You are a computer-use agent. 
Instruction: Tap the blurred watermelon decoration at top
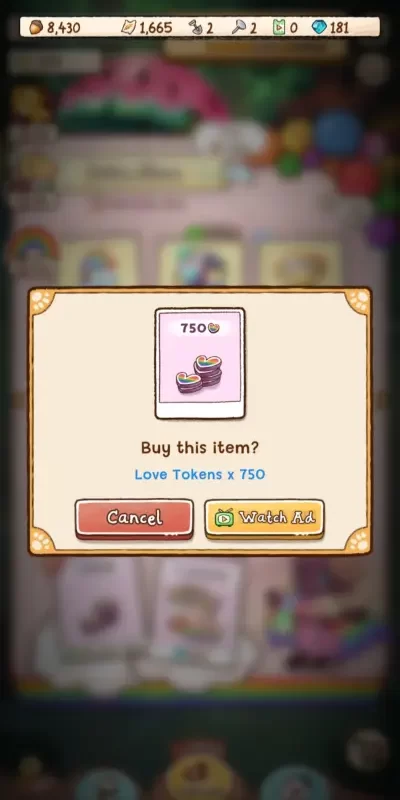(143, 93)
